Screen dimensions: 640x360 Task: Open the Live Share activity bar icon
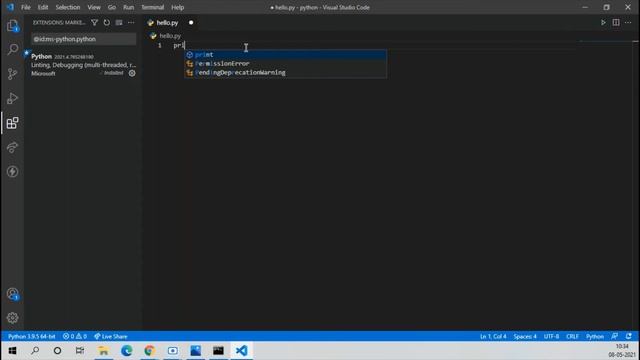[13, 147]
